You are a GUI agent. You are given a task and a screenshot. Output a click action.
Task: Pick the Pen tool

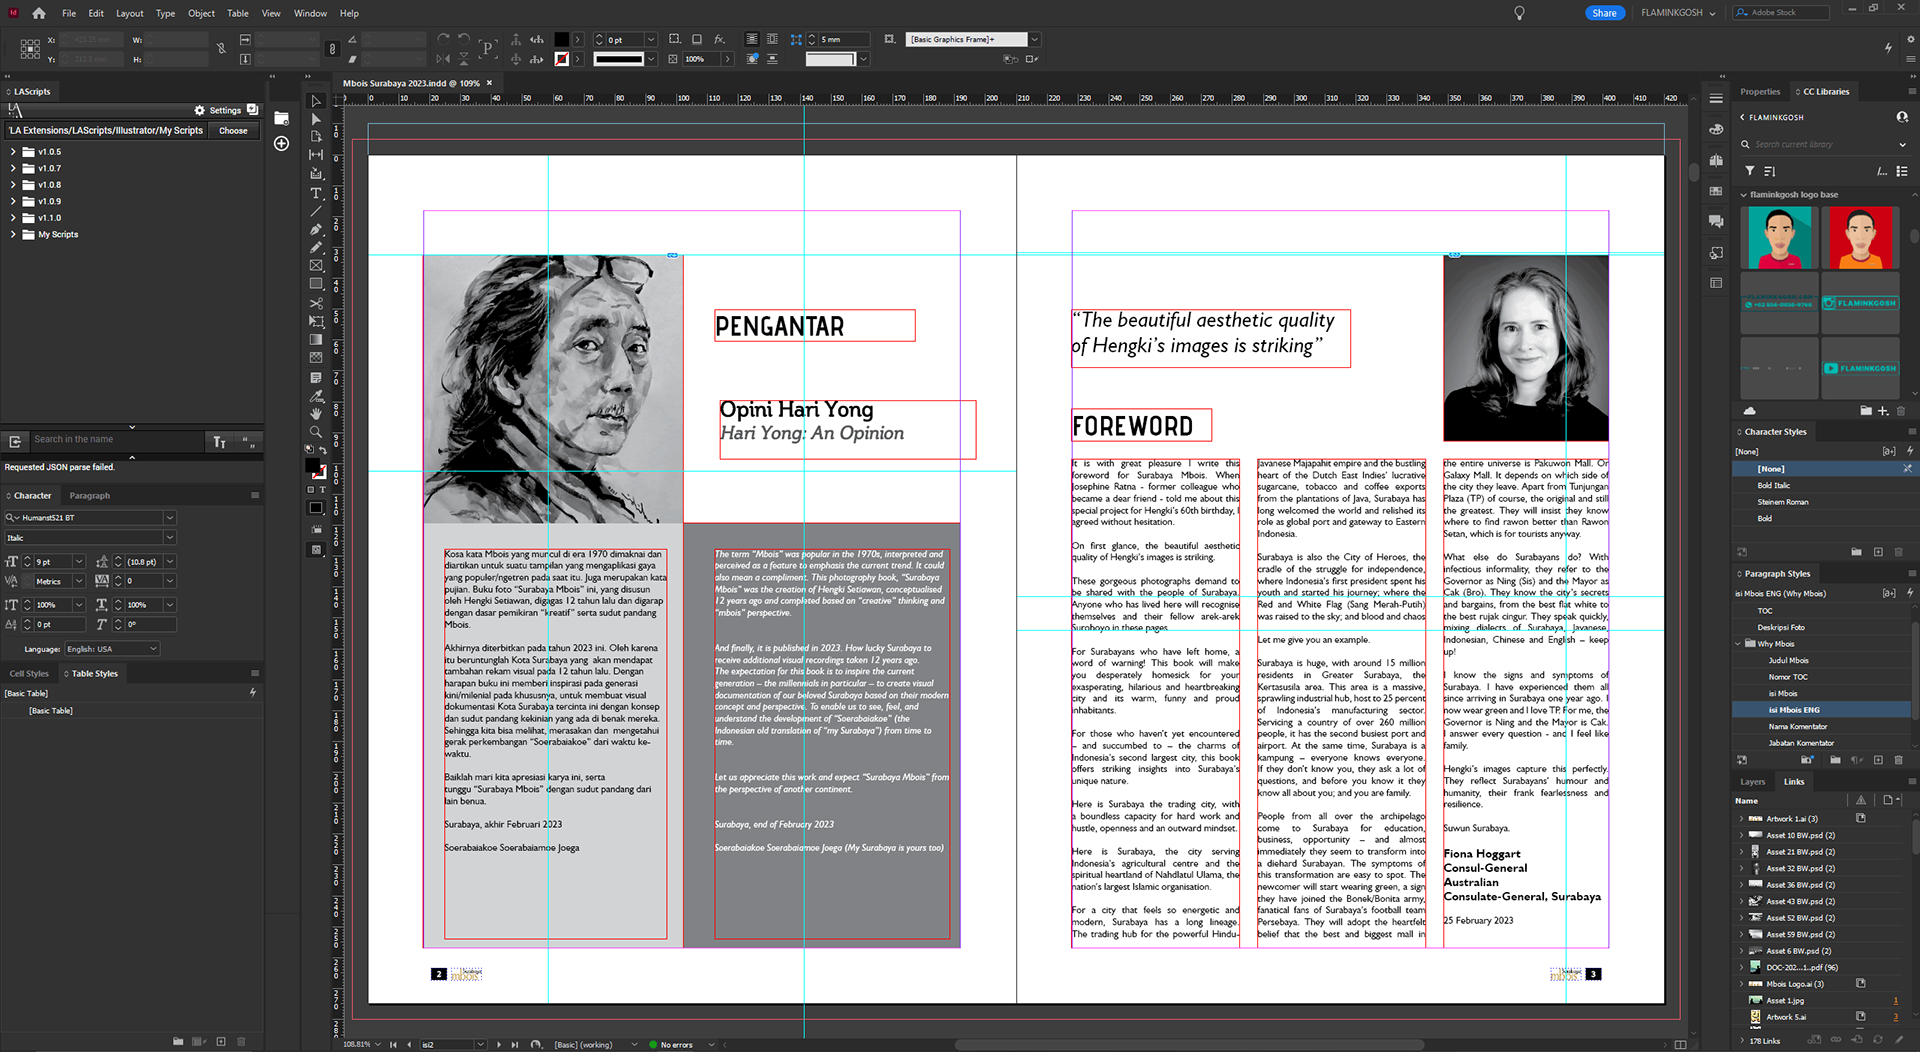pyautogui.click(x=316, y=229)
